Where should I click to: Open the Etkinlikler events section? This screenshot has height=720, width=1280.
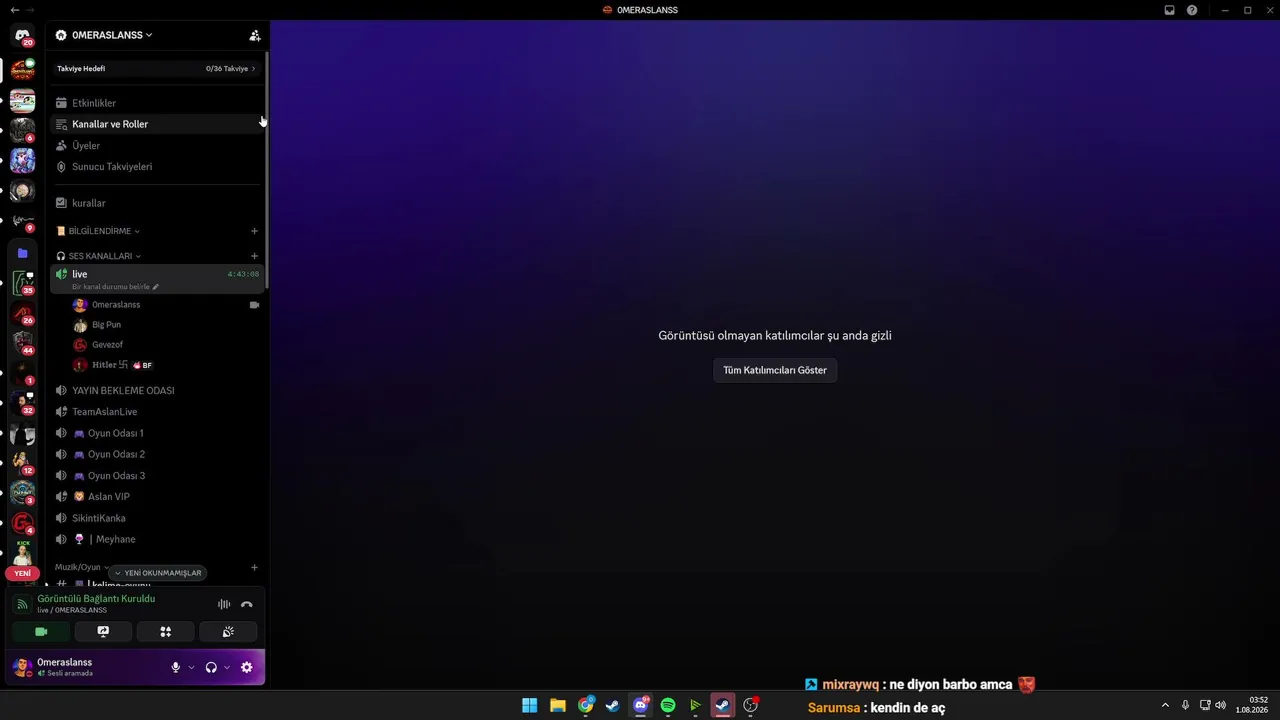click(157, 103)
